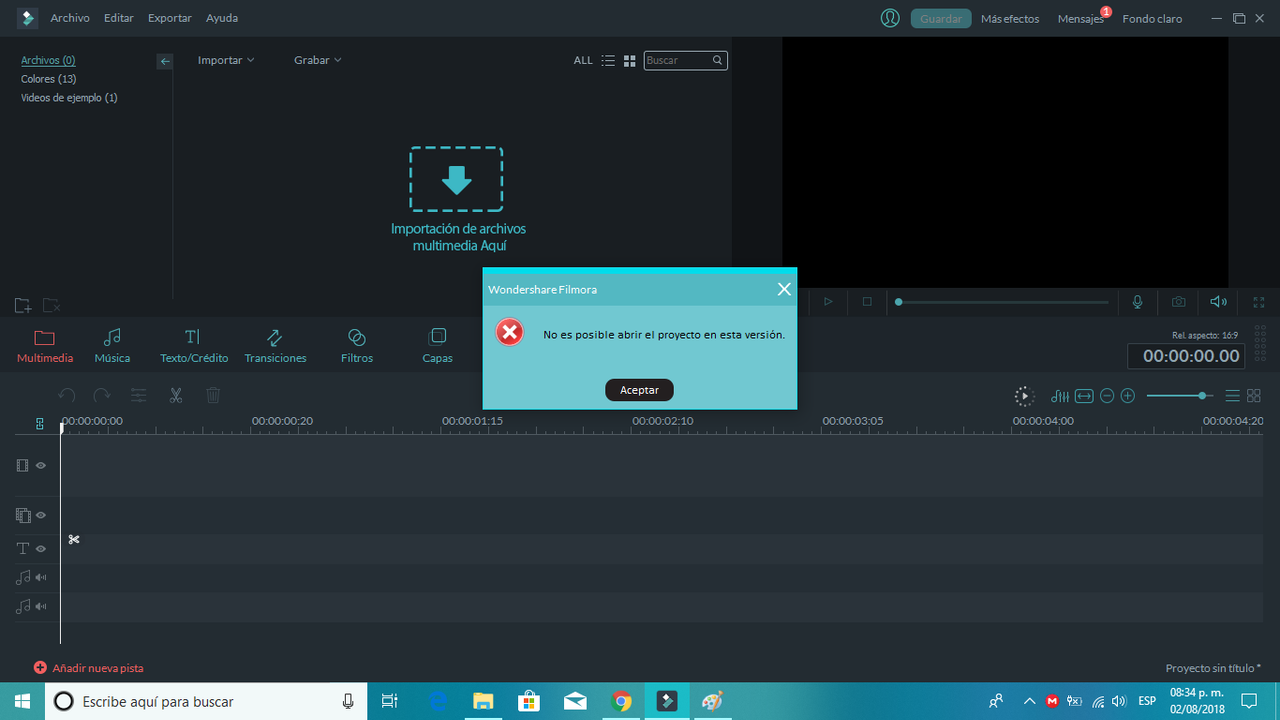Toggle visibility of text track

point(41,549)
